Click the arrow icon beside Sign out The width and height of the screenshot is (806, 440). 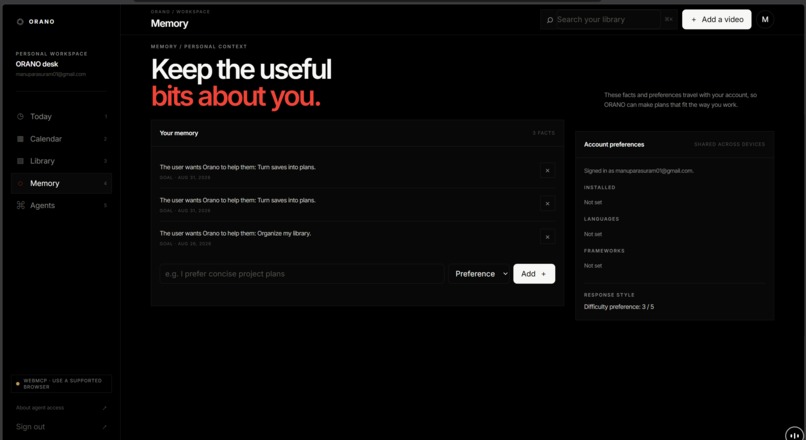coord(104,427)
